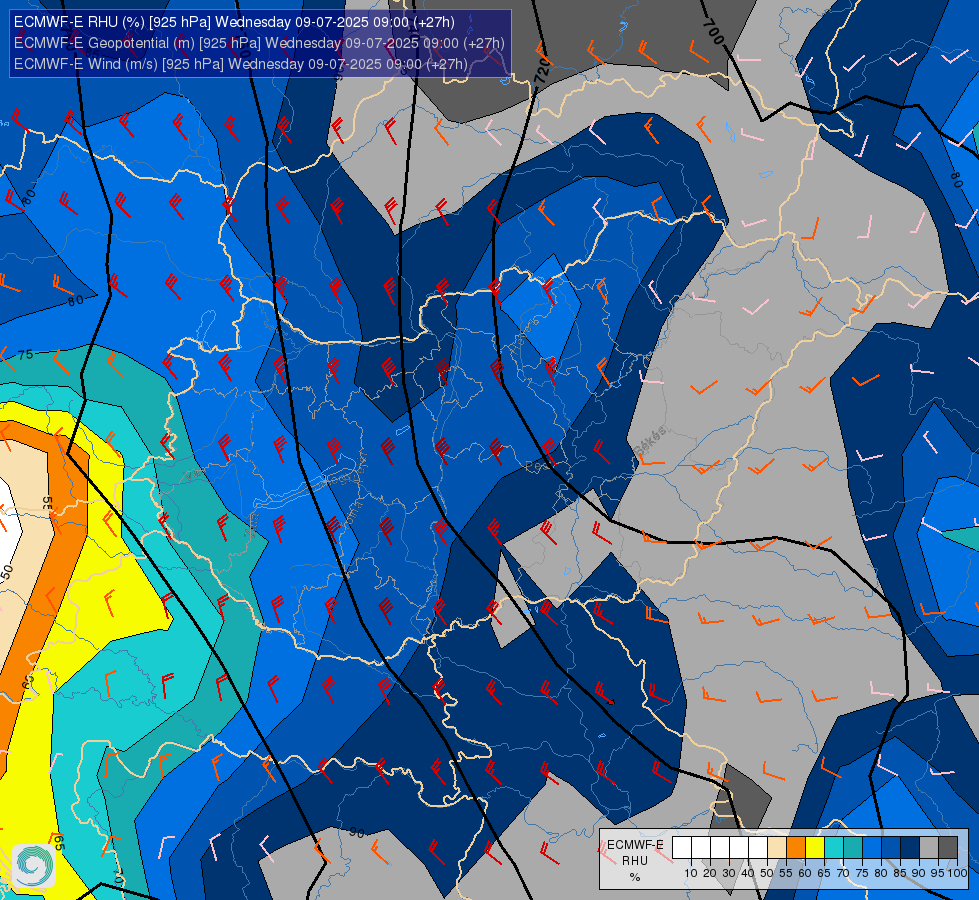The height and width of the screenshot is (900, 979).
Task: Click the legend tick label '85'
Action: pos(900,873)
